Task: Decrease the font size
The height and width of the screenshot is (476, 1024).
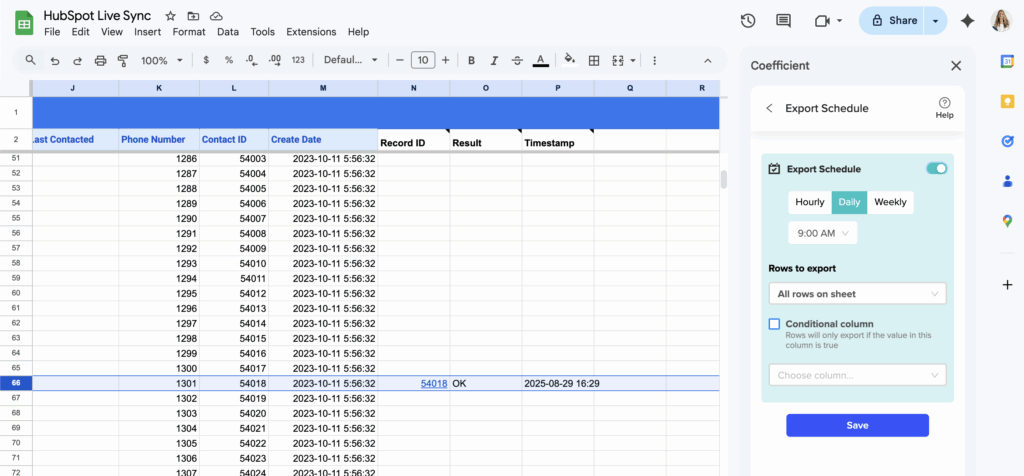Action: pos(400,61)
